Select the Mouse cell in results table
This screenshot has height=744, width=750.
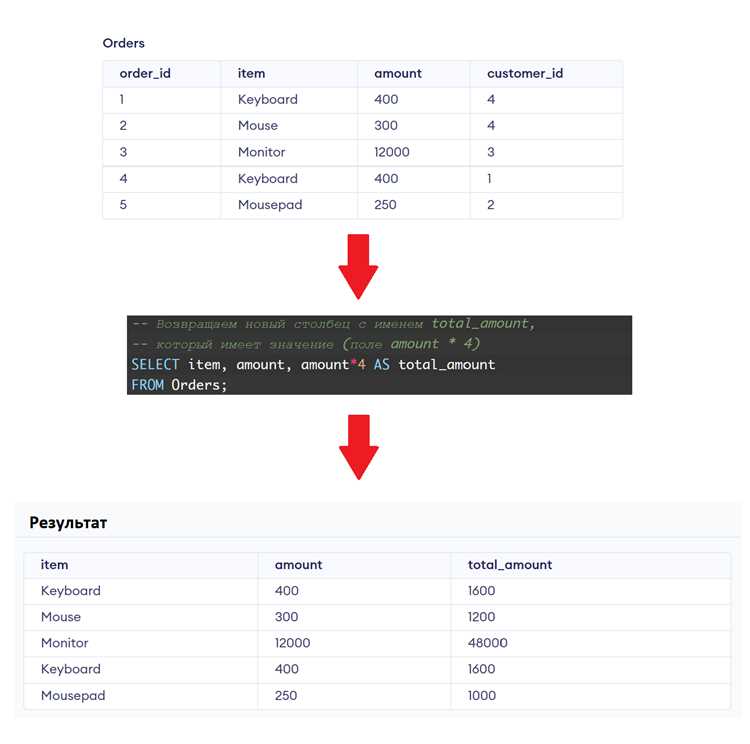pos(61,617)
